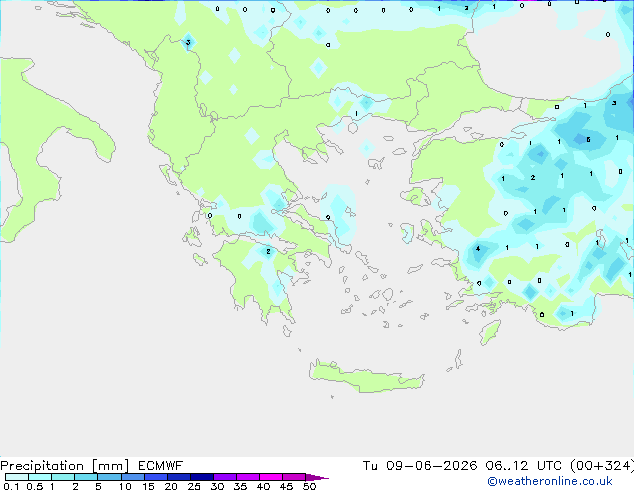Click the date 'Tu 09-06-2026' text

click(420, 466)
